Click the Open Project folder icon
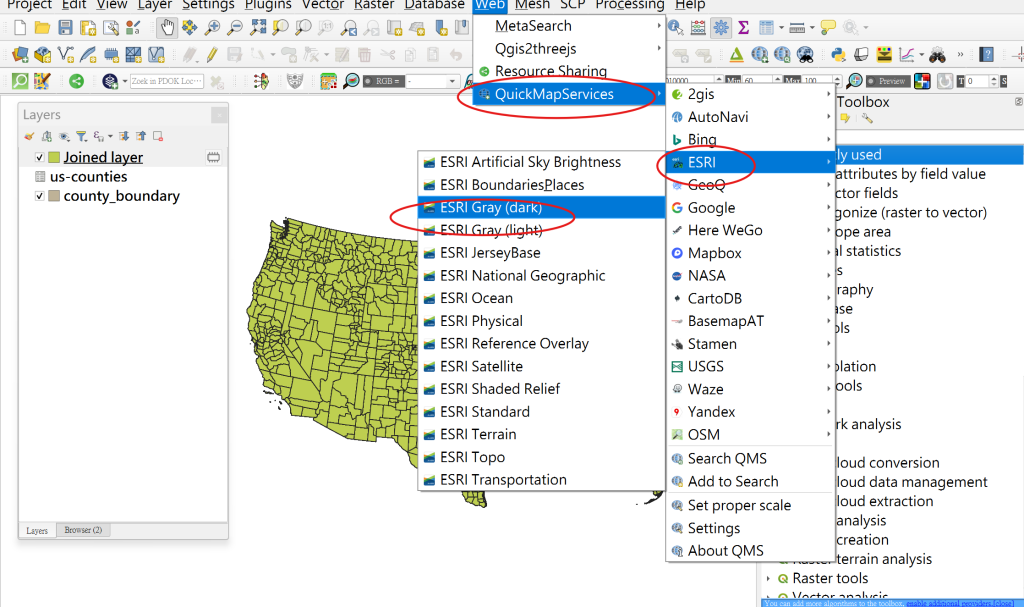Viewport: 1024px width, 607px height. click(42, 27)
